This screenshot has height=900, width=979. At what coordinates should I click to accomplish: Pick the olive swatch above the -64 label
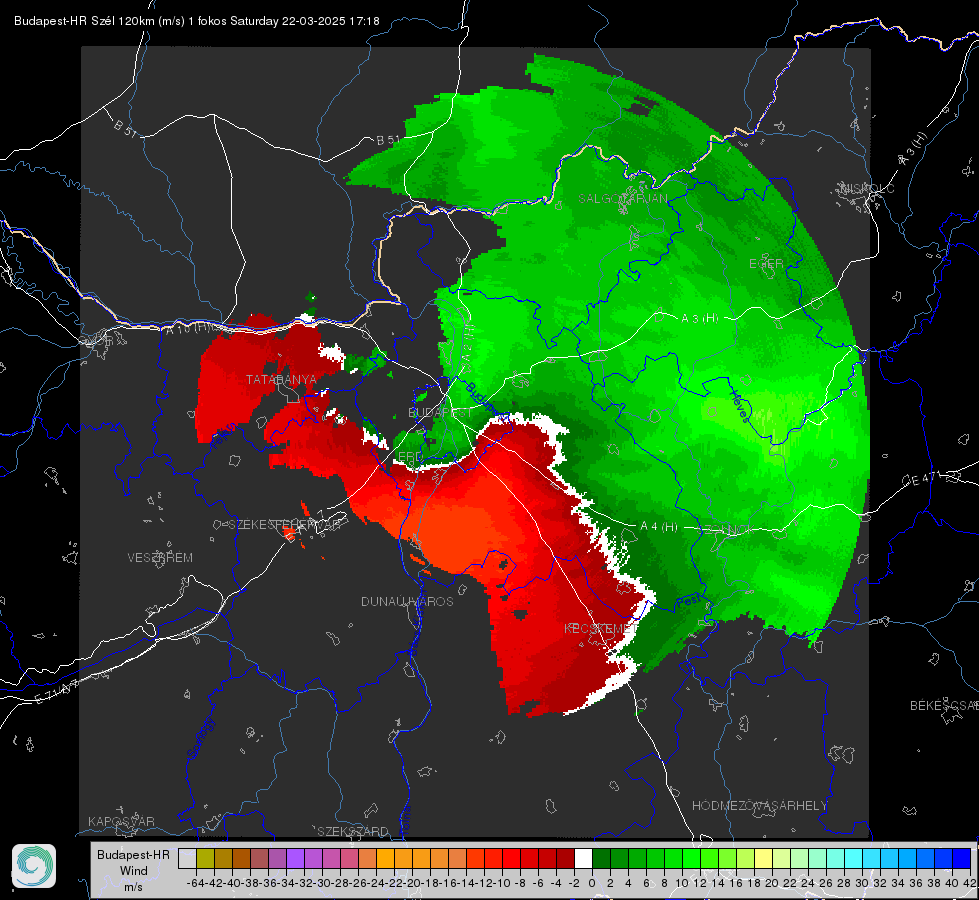[x=205, y=858]
